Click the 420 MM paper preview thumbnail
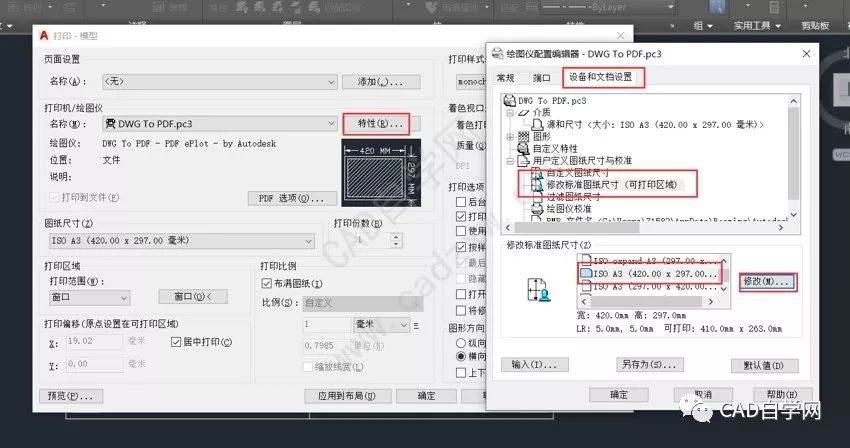 coord(381,173)
